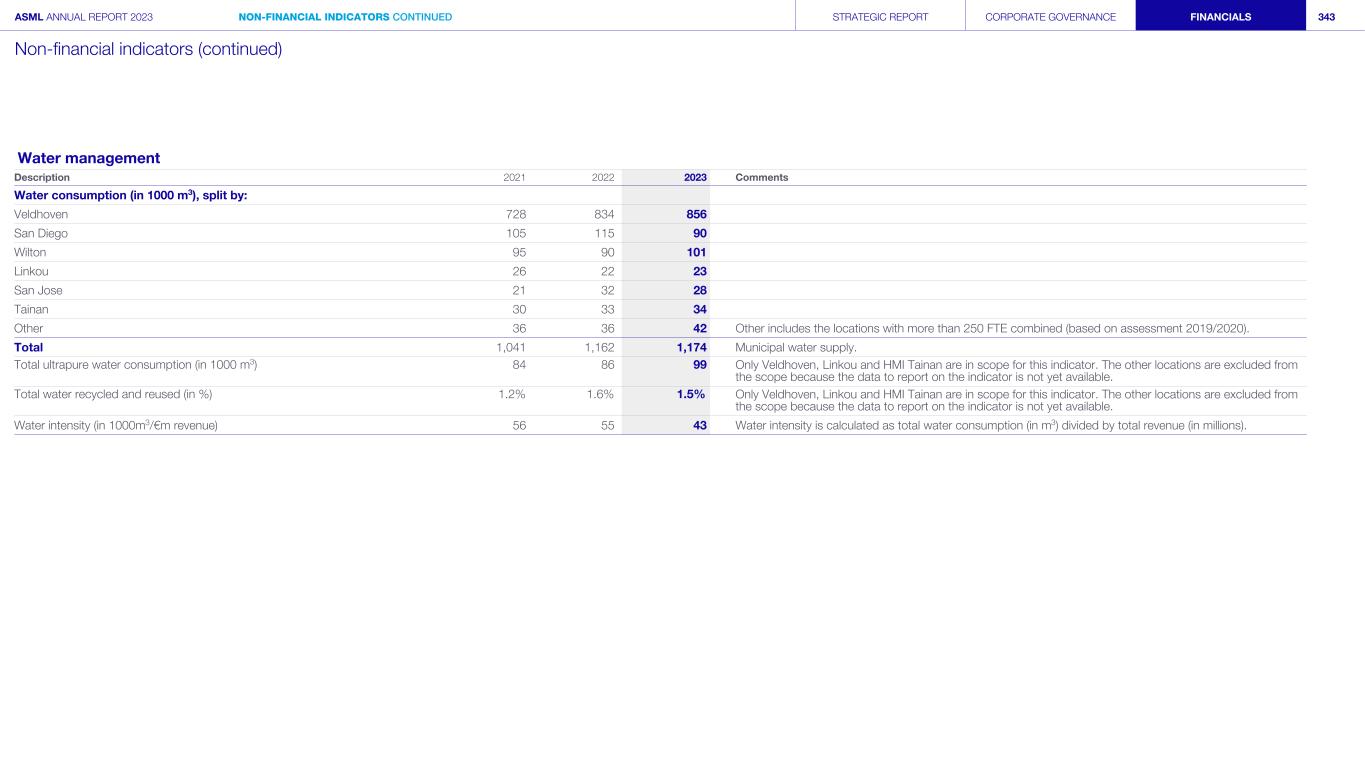This screenshot has width=1365, height=769.
Task: Click the Wilton 2023 value 101
Action: (x=695, y=252)
